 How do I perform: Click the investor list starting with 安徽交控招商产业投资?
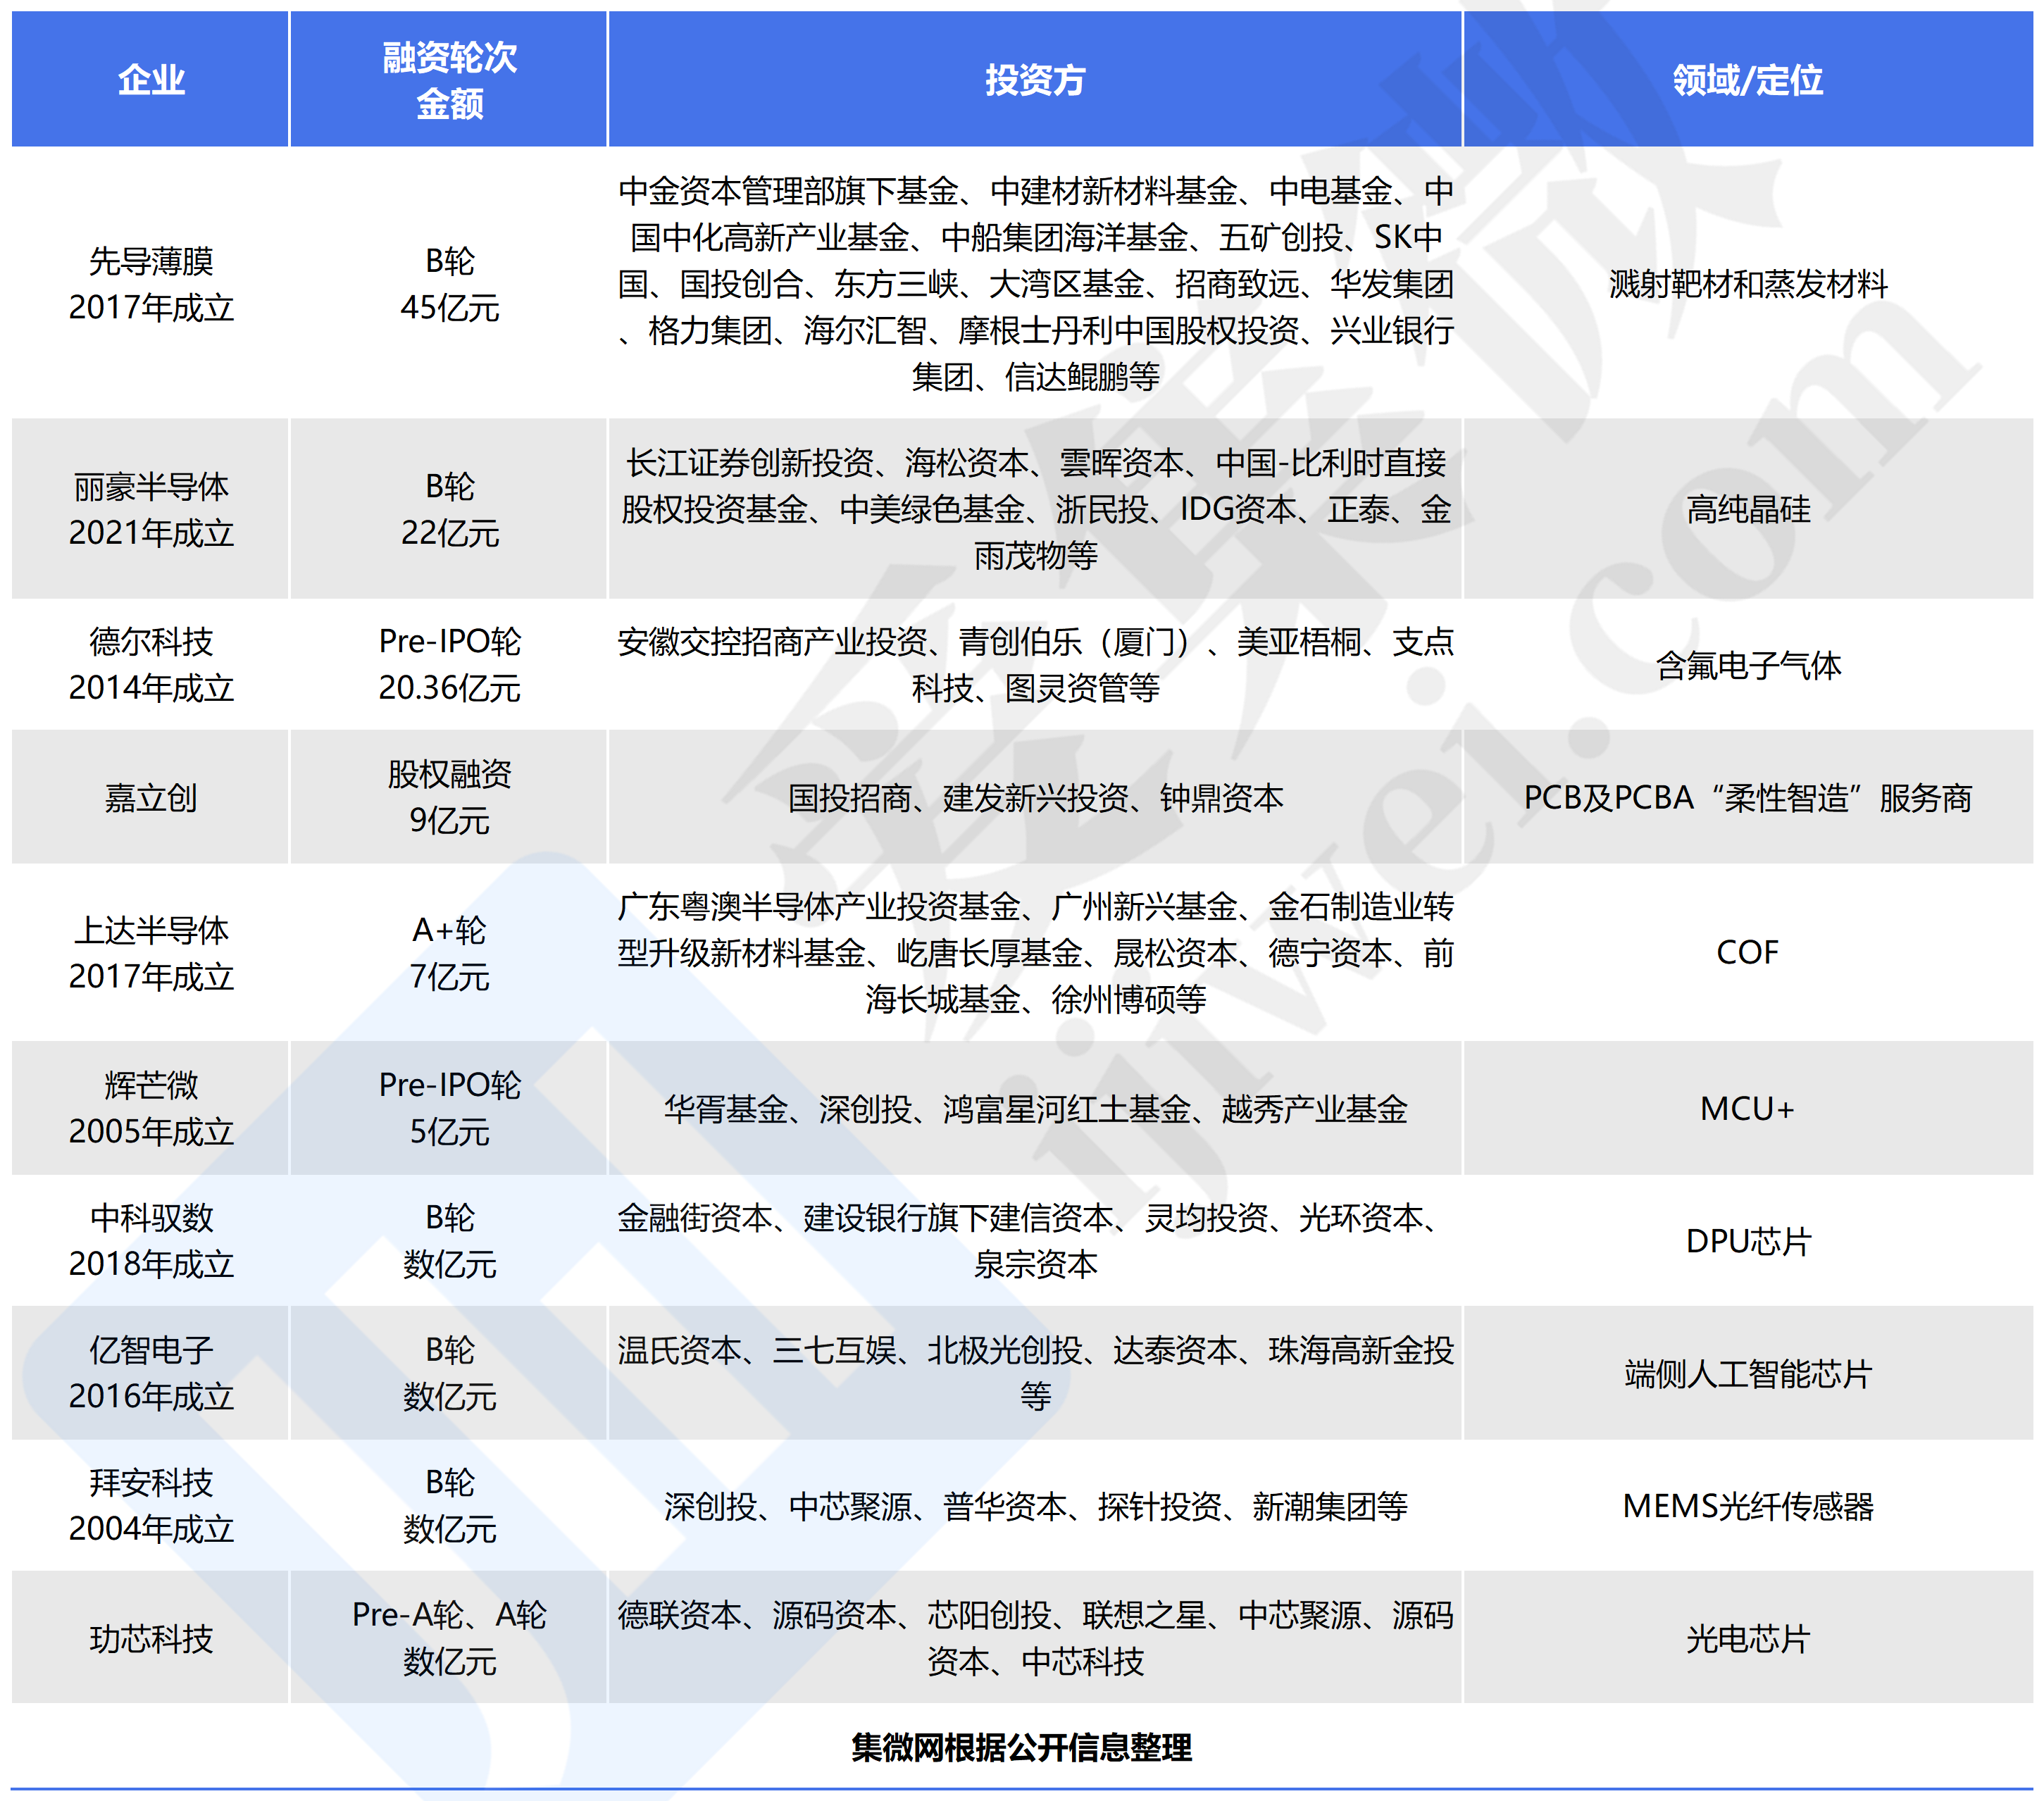click(x=1035, y=664)
